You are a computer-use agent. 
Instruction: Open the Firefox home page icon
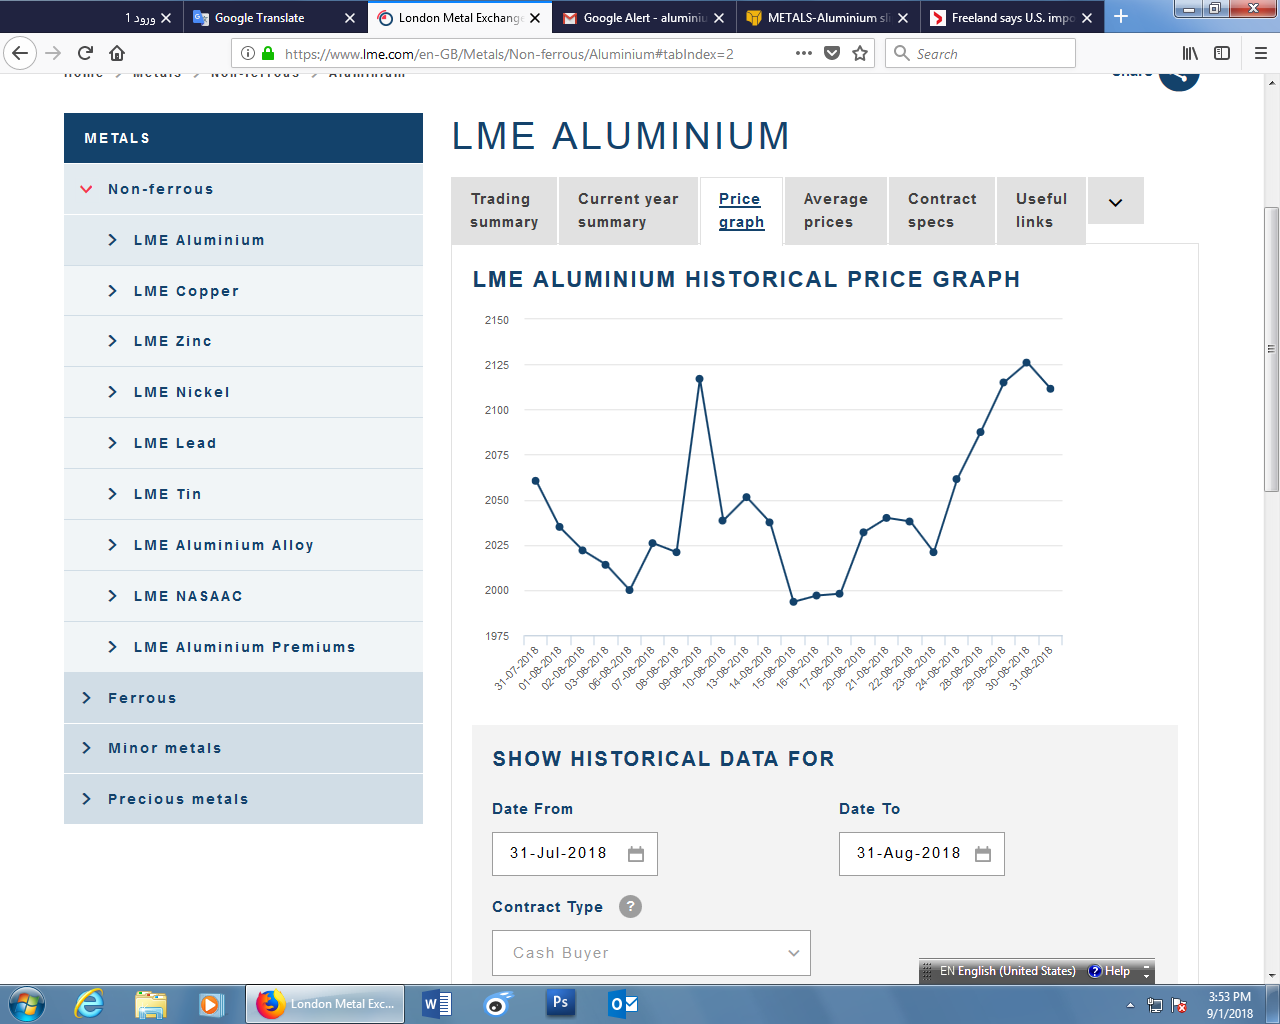(117, 53)
